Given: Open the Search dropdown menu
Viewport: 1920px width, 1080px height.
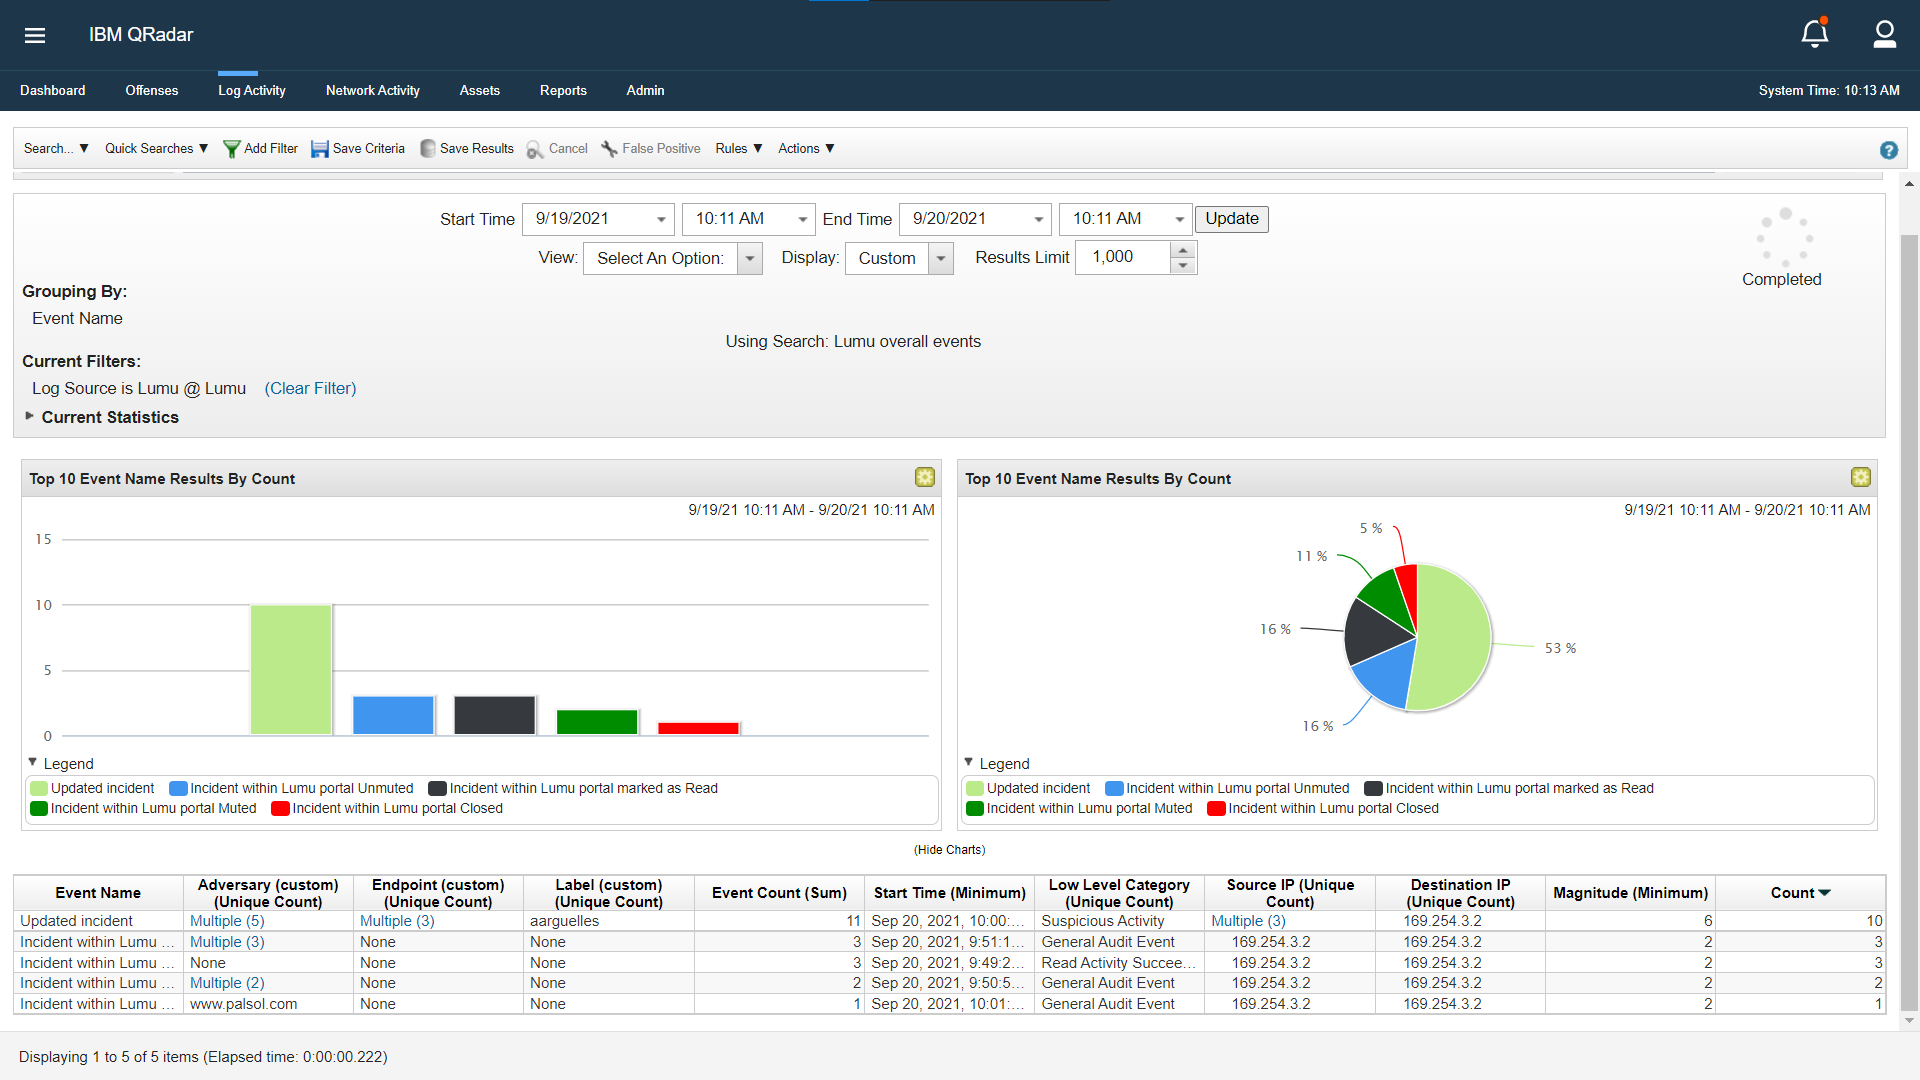Looking at the screenshot, I should pos(56,148).
